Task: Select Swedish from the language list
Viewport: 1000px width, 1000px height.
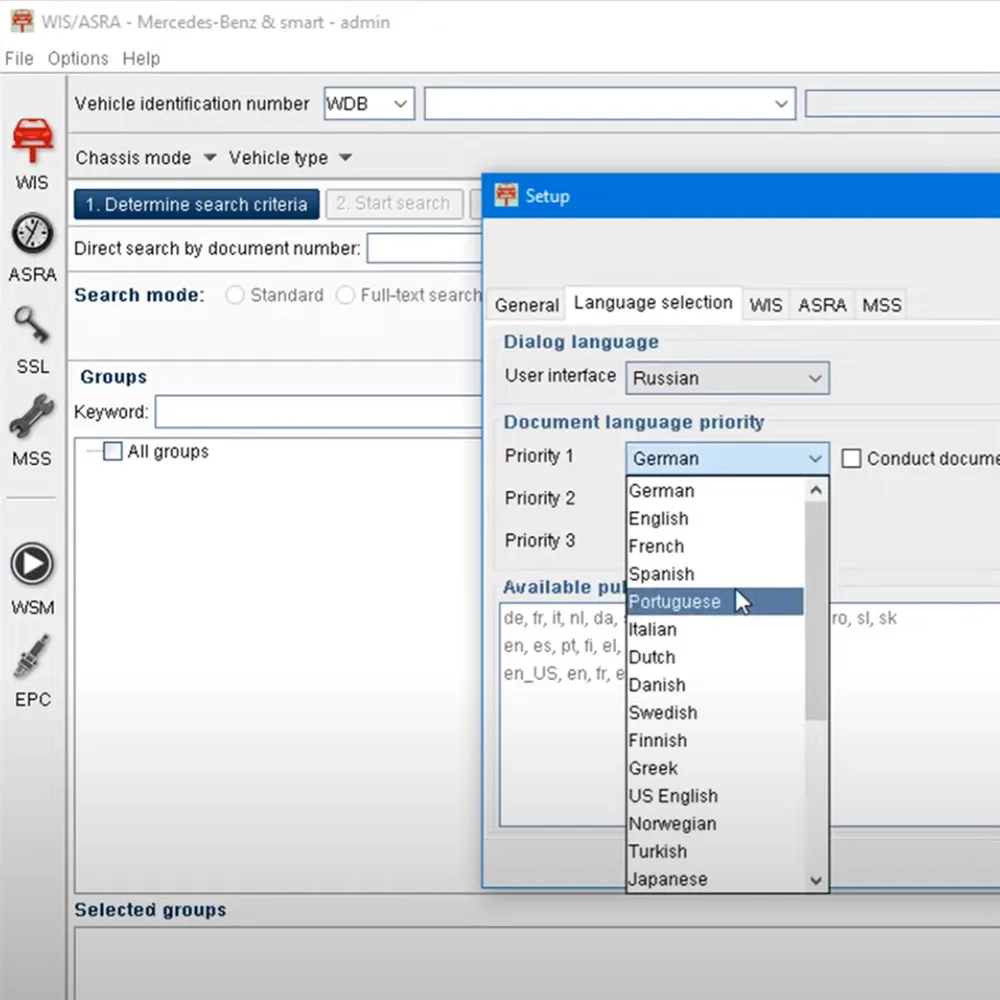Action: point(715,712)
